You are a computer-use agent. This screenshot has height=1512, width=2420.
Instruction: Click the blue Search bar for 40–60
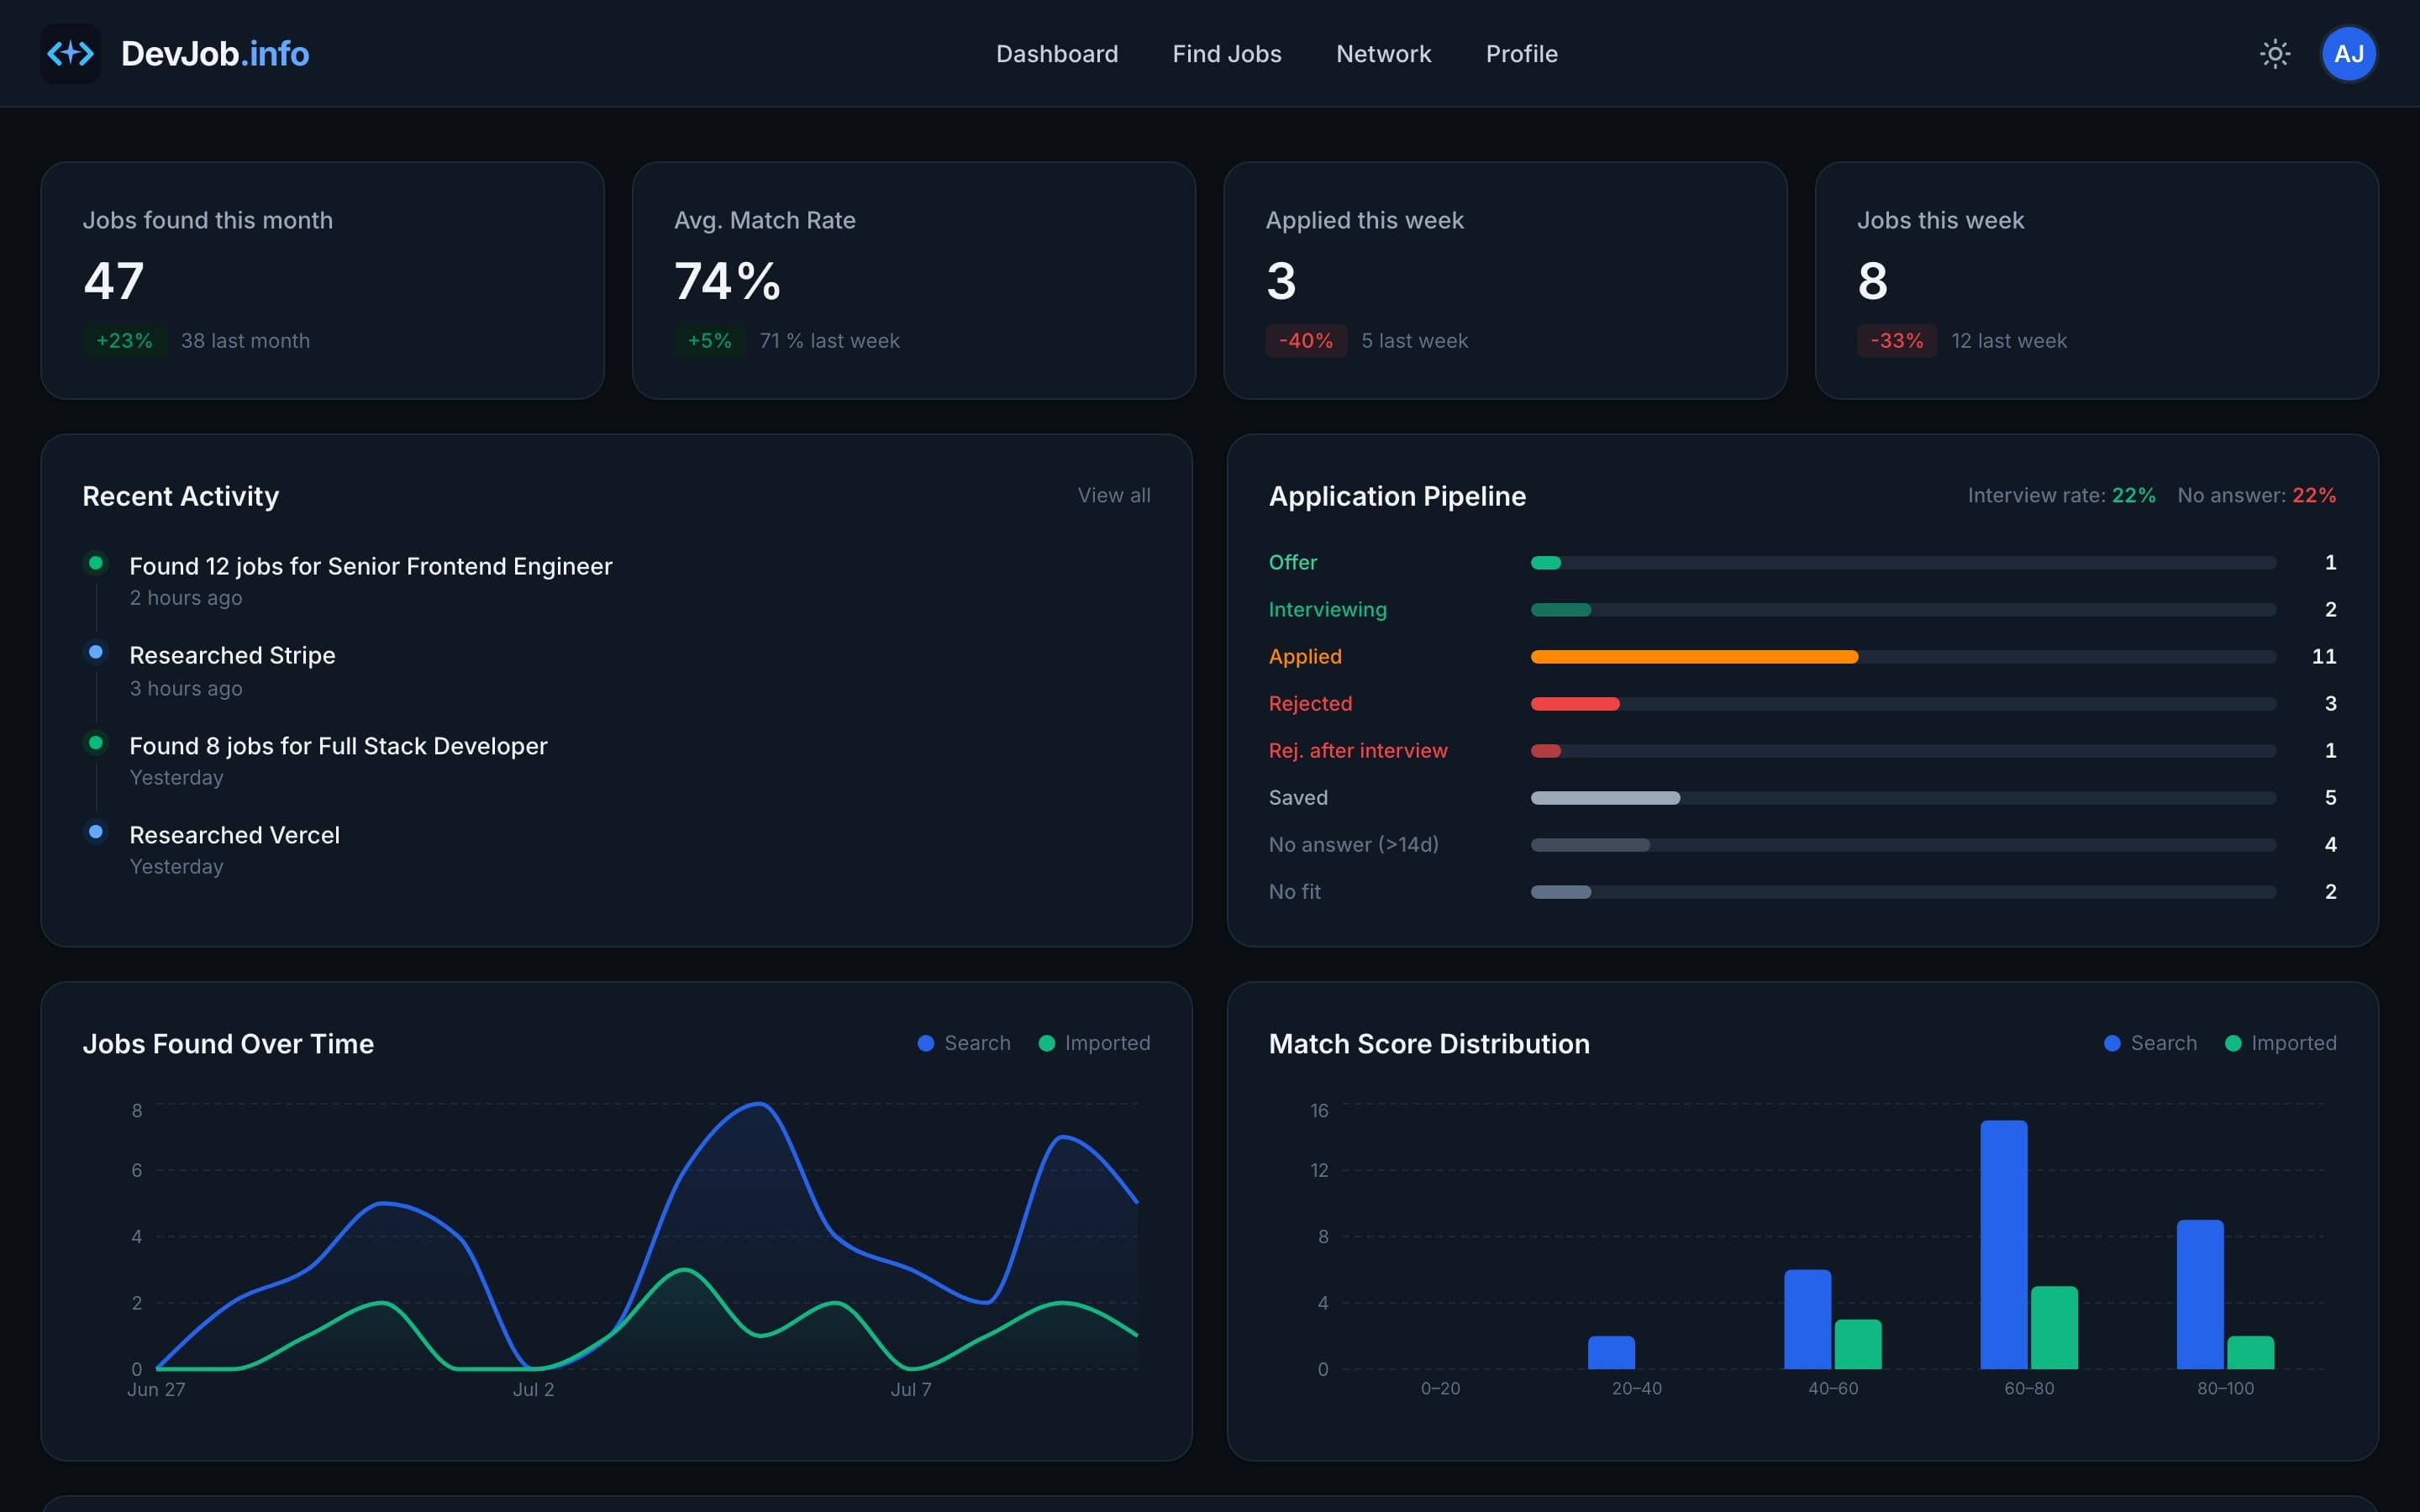click(x=1807, y=1319)
